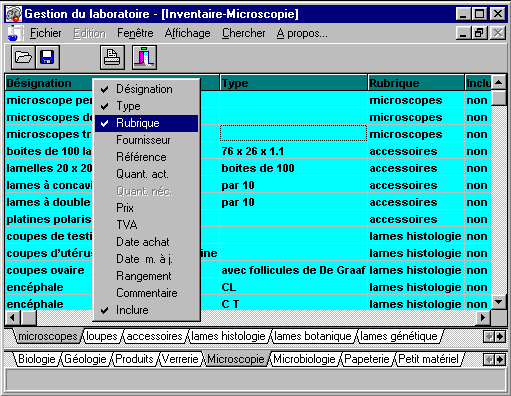Show the Date achat column
Screen dimensions: 511x396
146,242
